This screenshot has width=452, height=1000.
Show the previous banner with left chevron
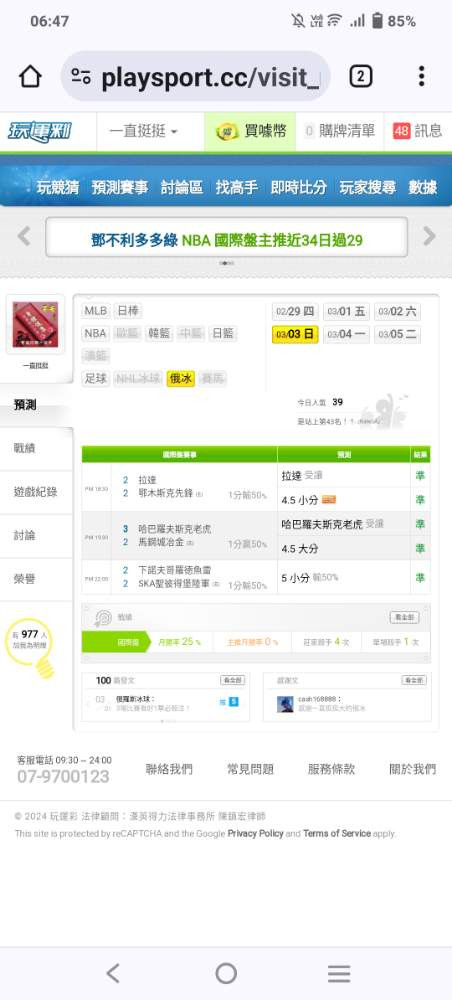click(x=24, y=237)
